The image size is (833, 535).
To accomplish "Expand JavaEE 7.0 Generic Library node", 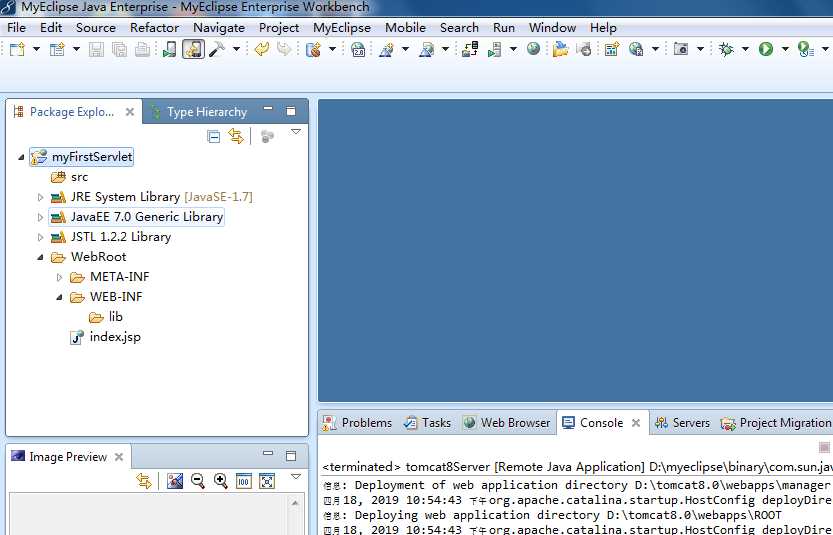I will (40, 217).
